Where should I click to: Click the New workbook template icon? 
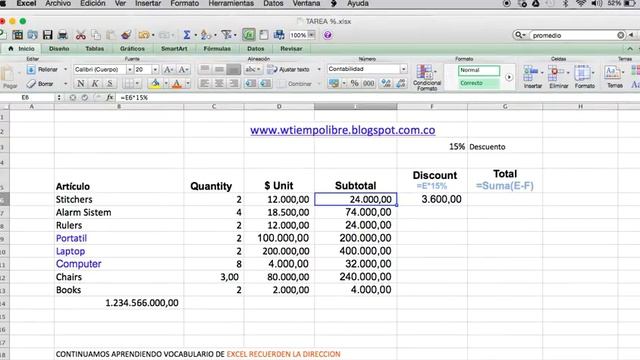pos(18,35)
